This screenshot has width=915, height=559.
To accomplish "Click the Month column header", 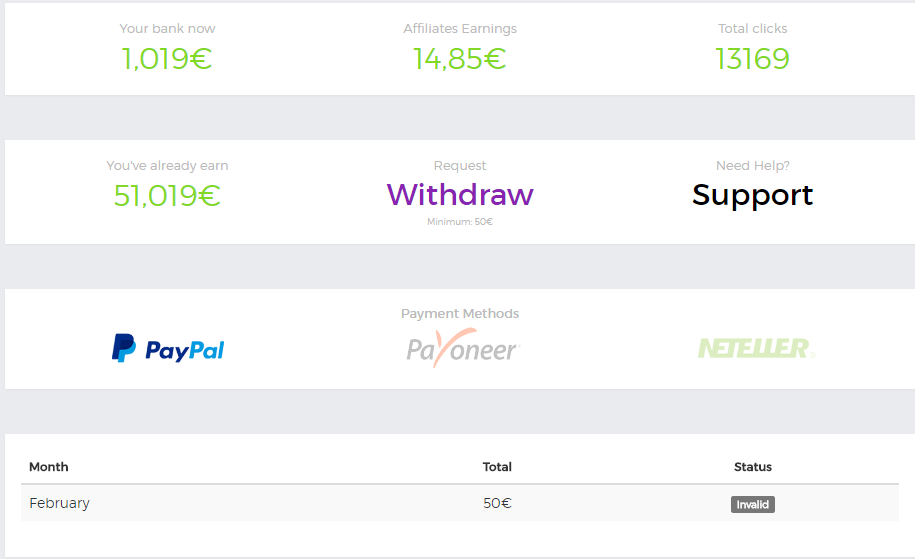I will tap(49, 467).
